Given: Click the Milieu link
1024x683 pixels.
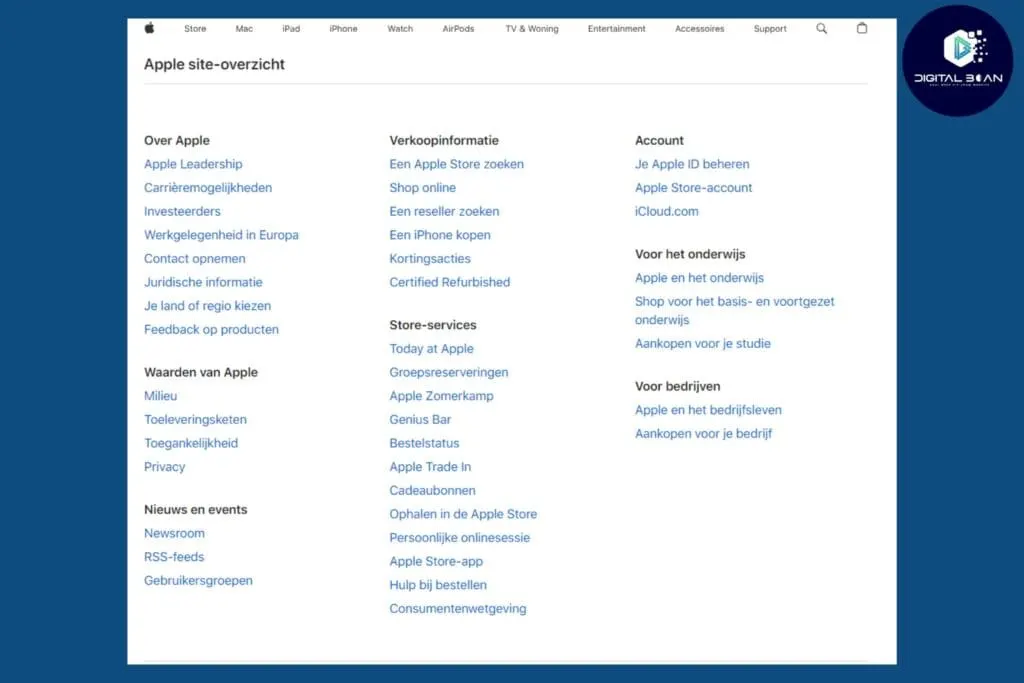Looking at the screenshot, I should tap(161, 396).
